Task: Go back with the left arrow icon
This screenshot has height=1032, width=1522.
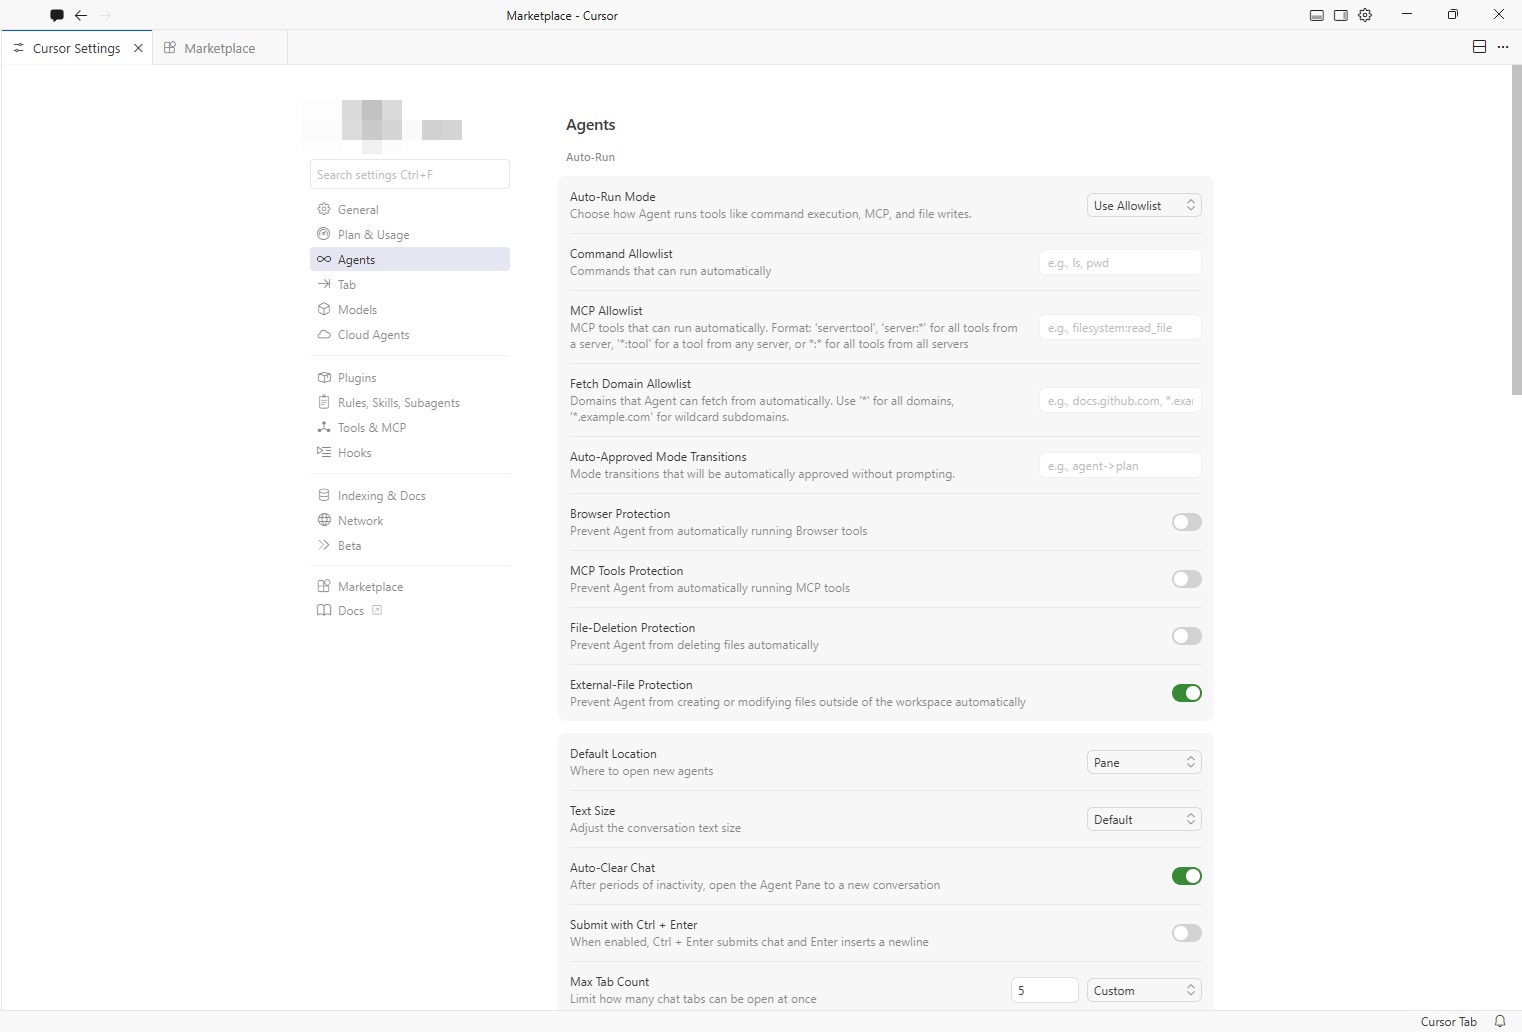Action: pos(81,15)
